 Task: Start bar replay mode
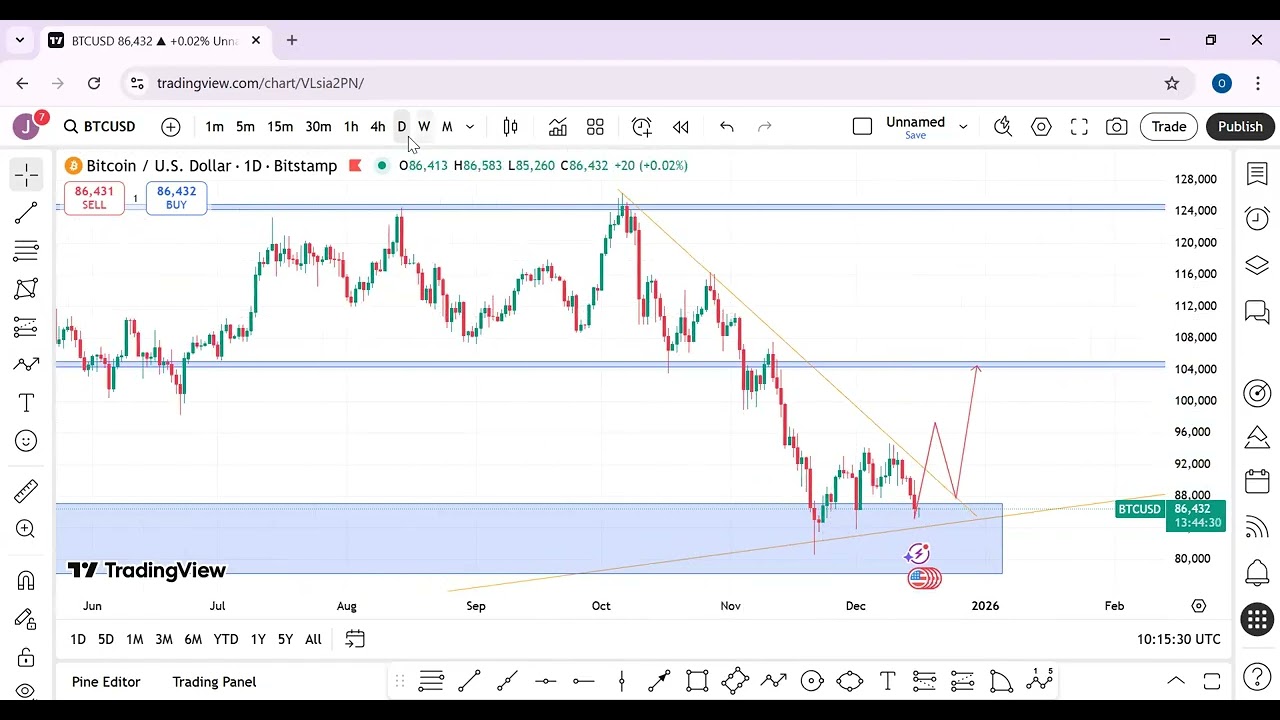tap(681, 127)
